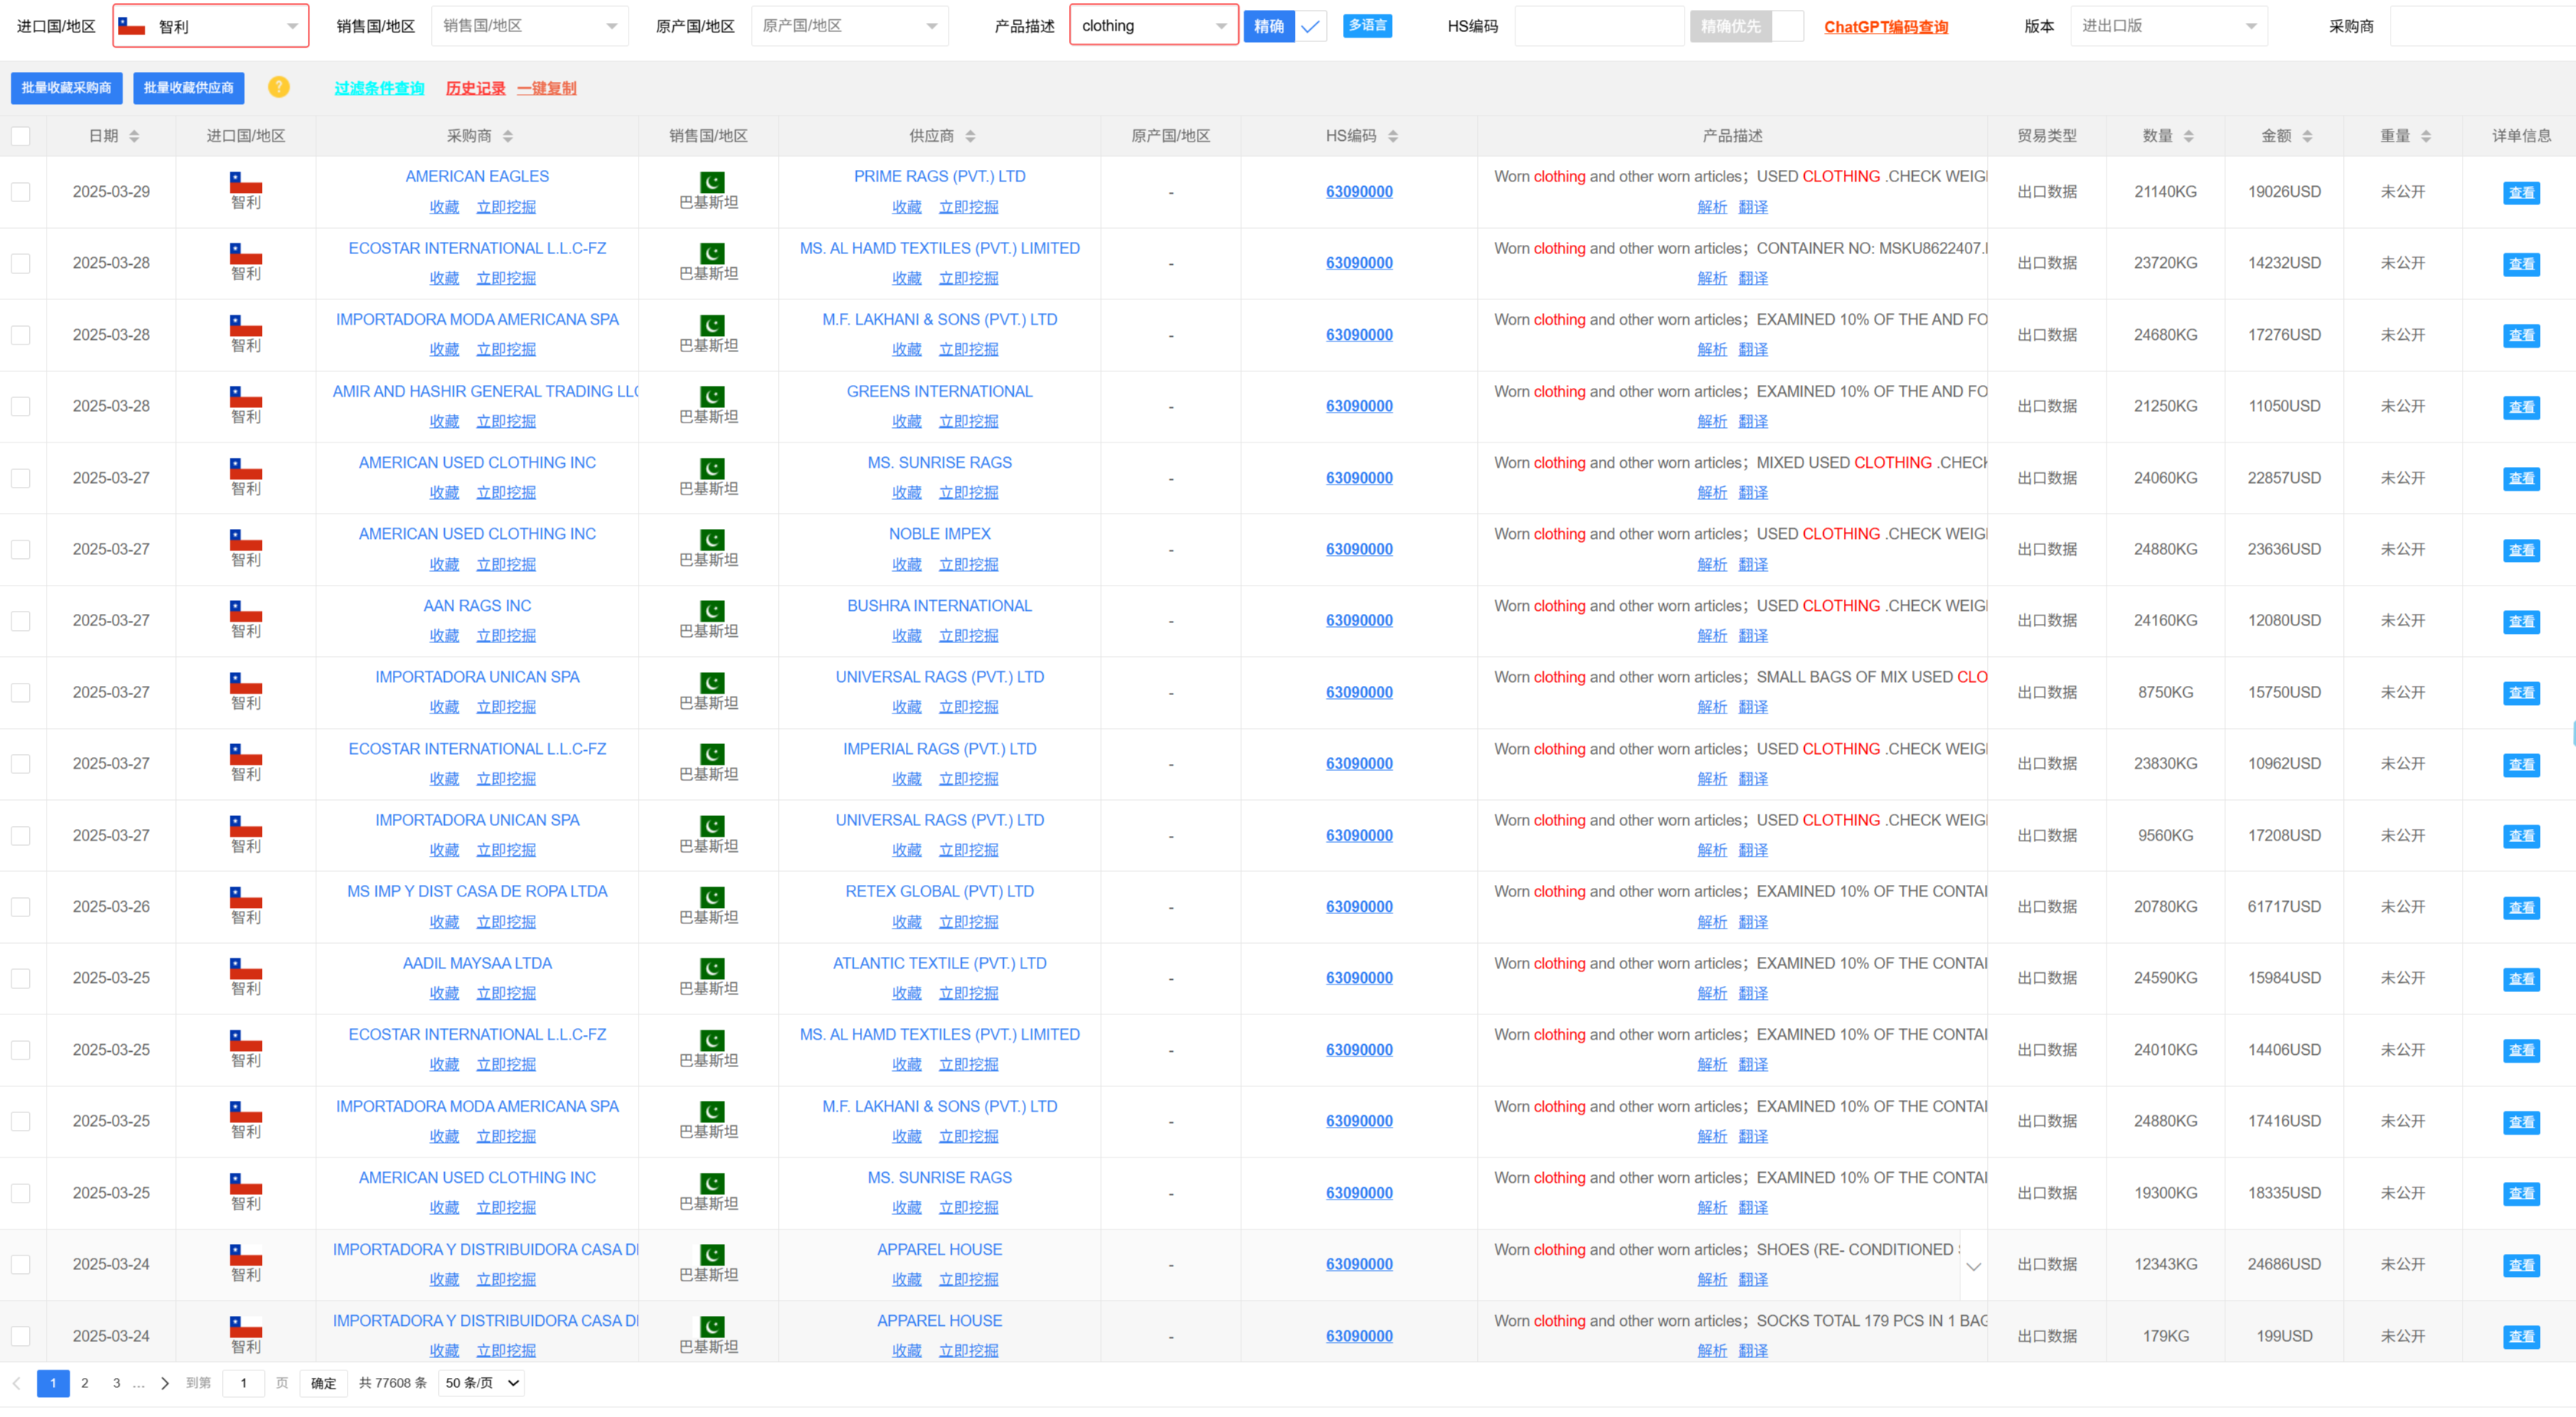The width and height of the screenshot is (2576, 1417).
Task: Open 查看 details for AADIL MAYSAA LTDA row
Action: [x=2521, y=978]
